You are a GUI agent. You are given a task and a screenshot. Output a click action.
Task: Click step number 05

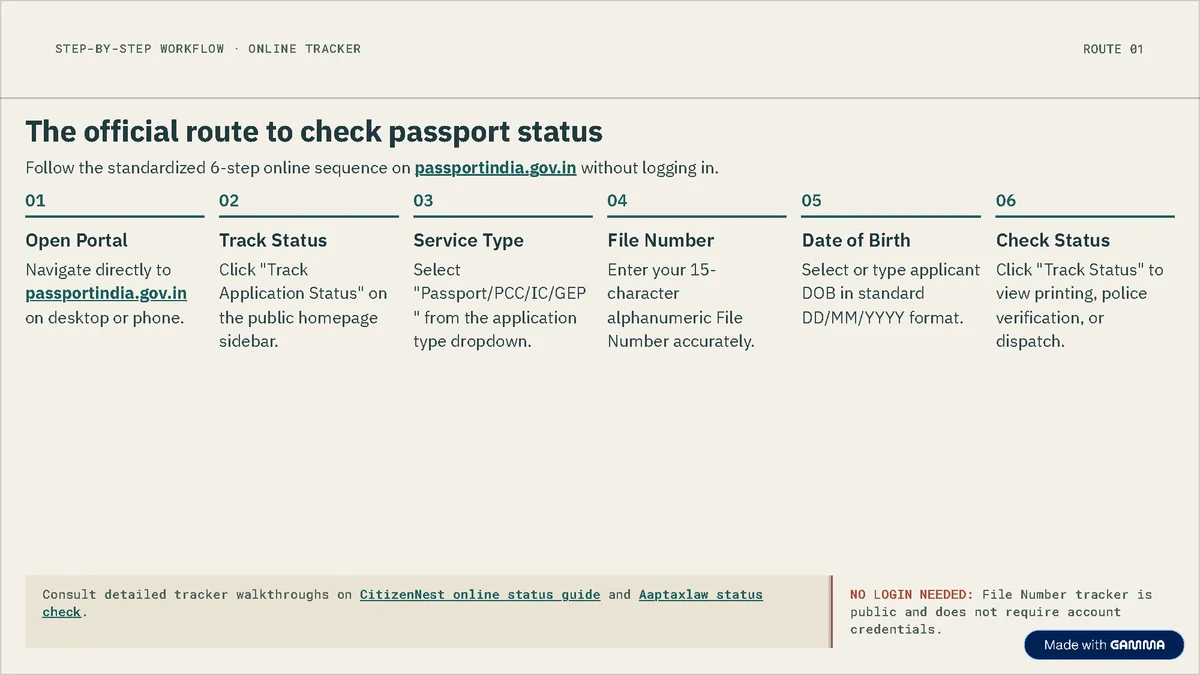click(812, 201)
